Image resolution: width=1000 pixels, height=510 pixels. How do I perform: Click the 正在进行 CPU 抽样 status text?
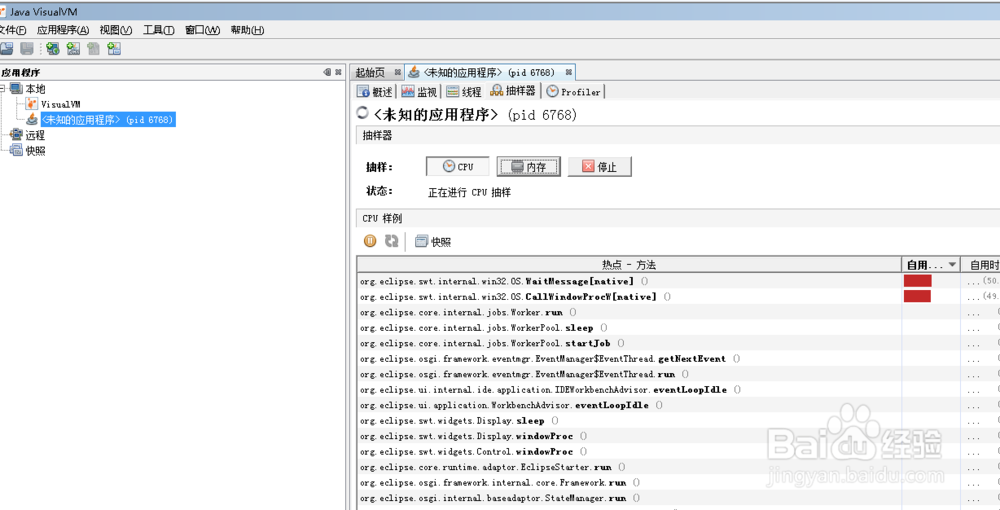(x=469, y=193)
